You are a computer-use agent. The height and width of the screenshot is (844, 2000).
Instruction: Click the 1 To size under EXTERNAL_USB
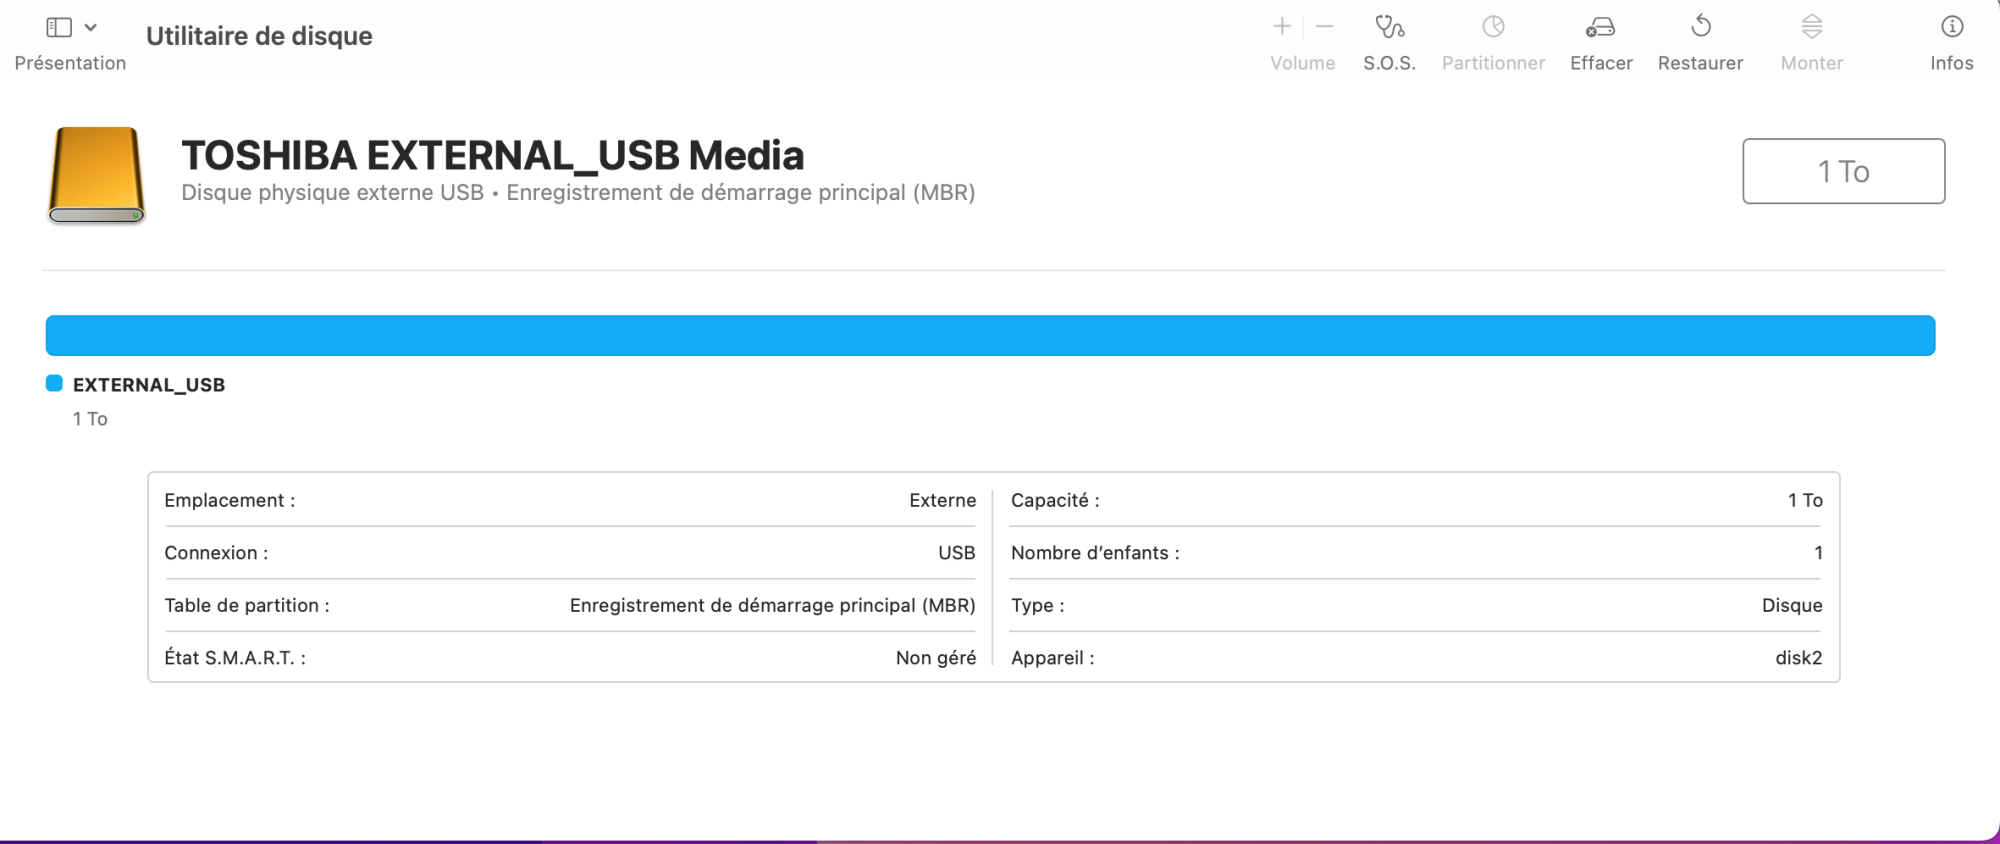tap(90, 419)
